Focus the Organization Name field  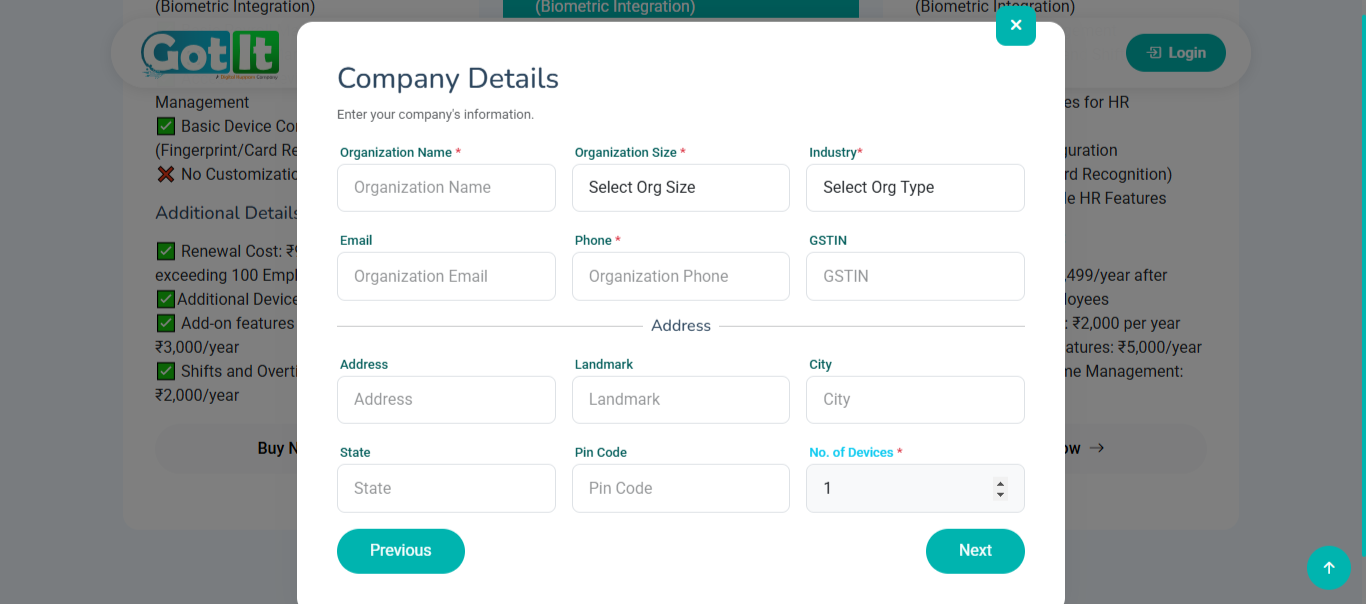446,188
